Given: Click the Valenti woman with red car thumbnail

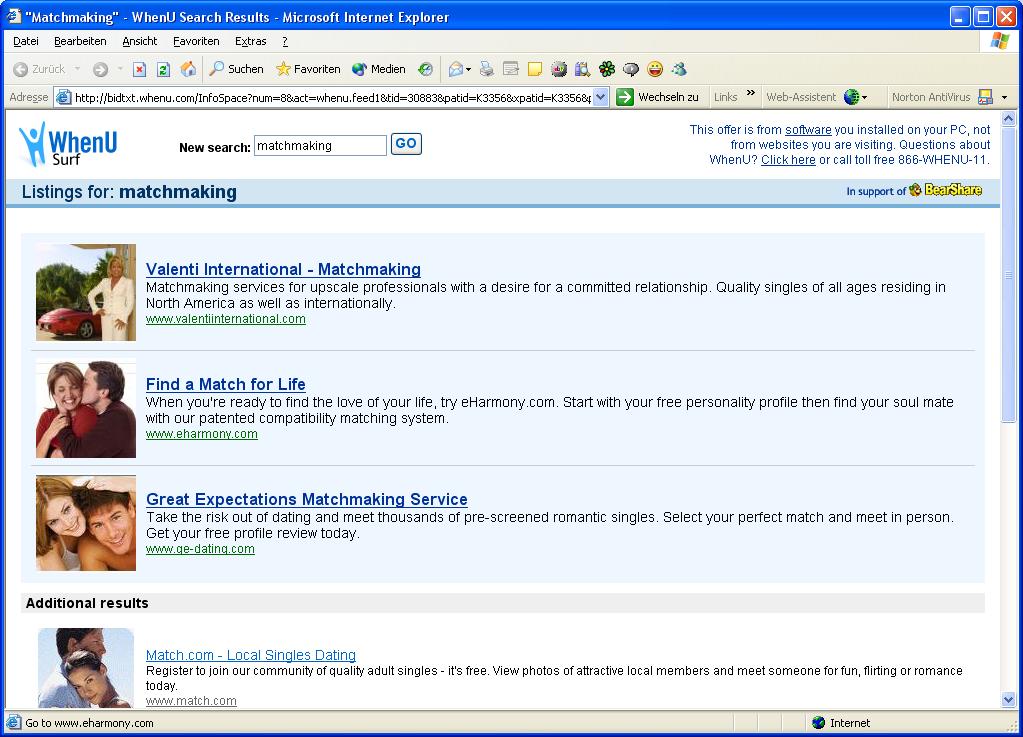Looking at the screenshot, I should point(86,292).
